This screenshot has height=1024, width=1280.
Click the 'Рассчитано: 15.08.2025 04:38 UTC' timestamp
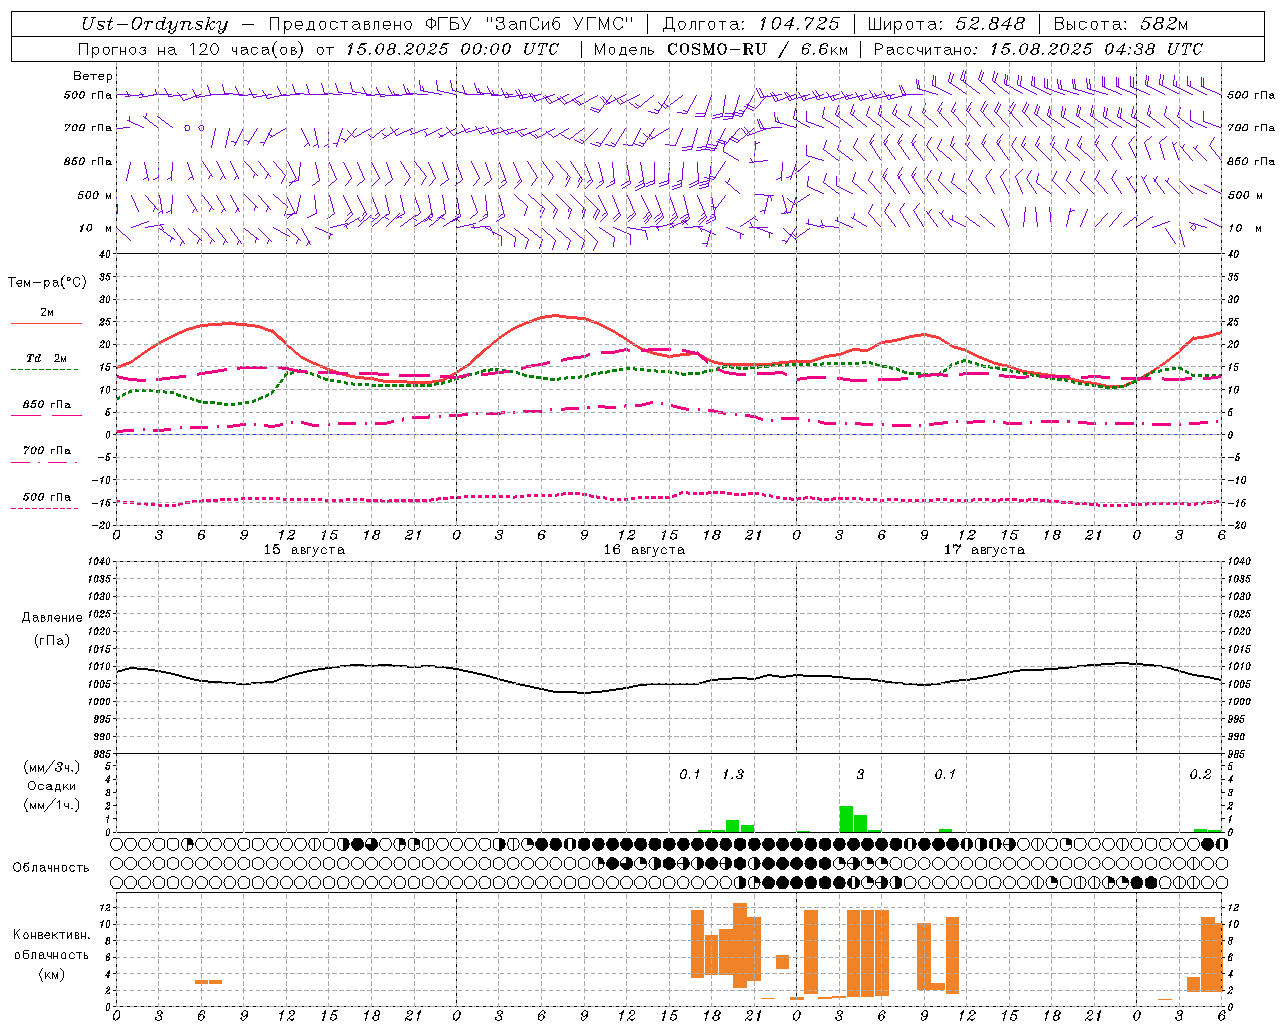coord(1038,49)
